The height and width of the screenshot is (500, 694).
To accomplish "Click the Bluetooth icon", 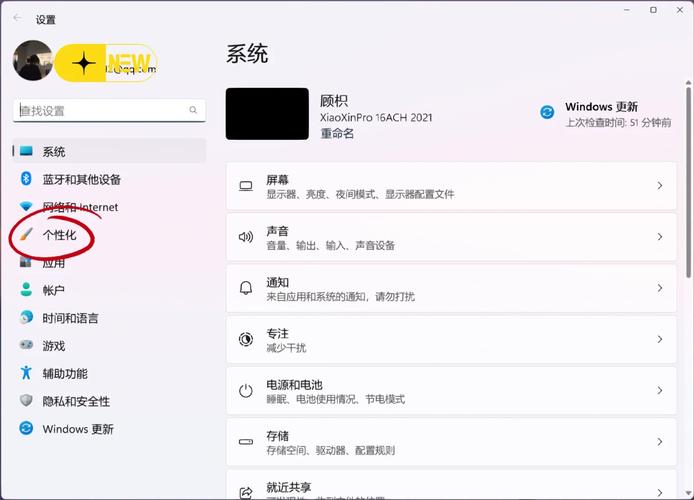I will click(x=26, y=179).
